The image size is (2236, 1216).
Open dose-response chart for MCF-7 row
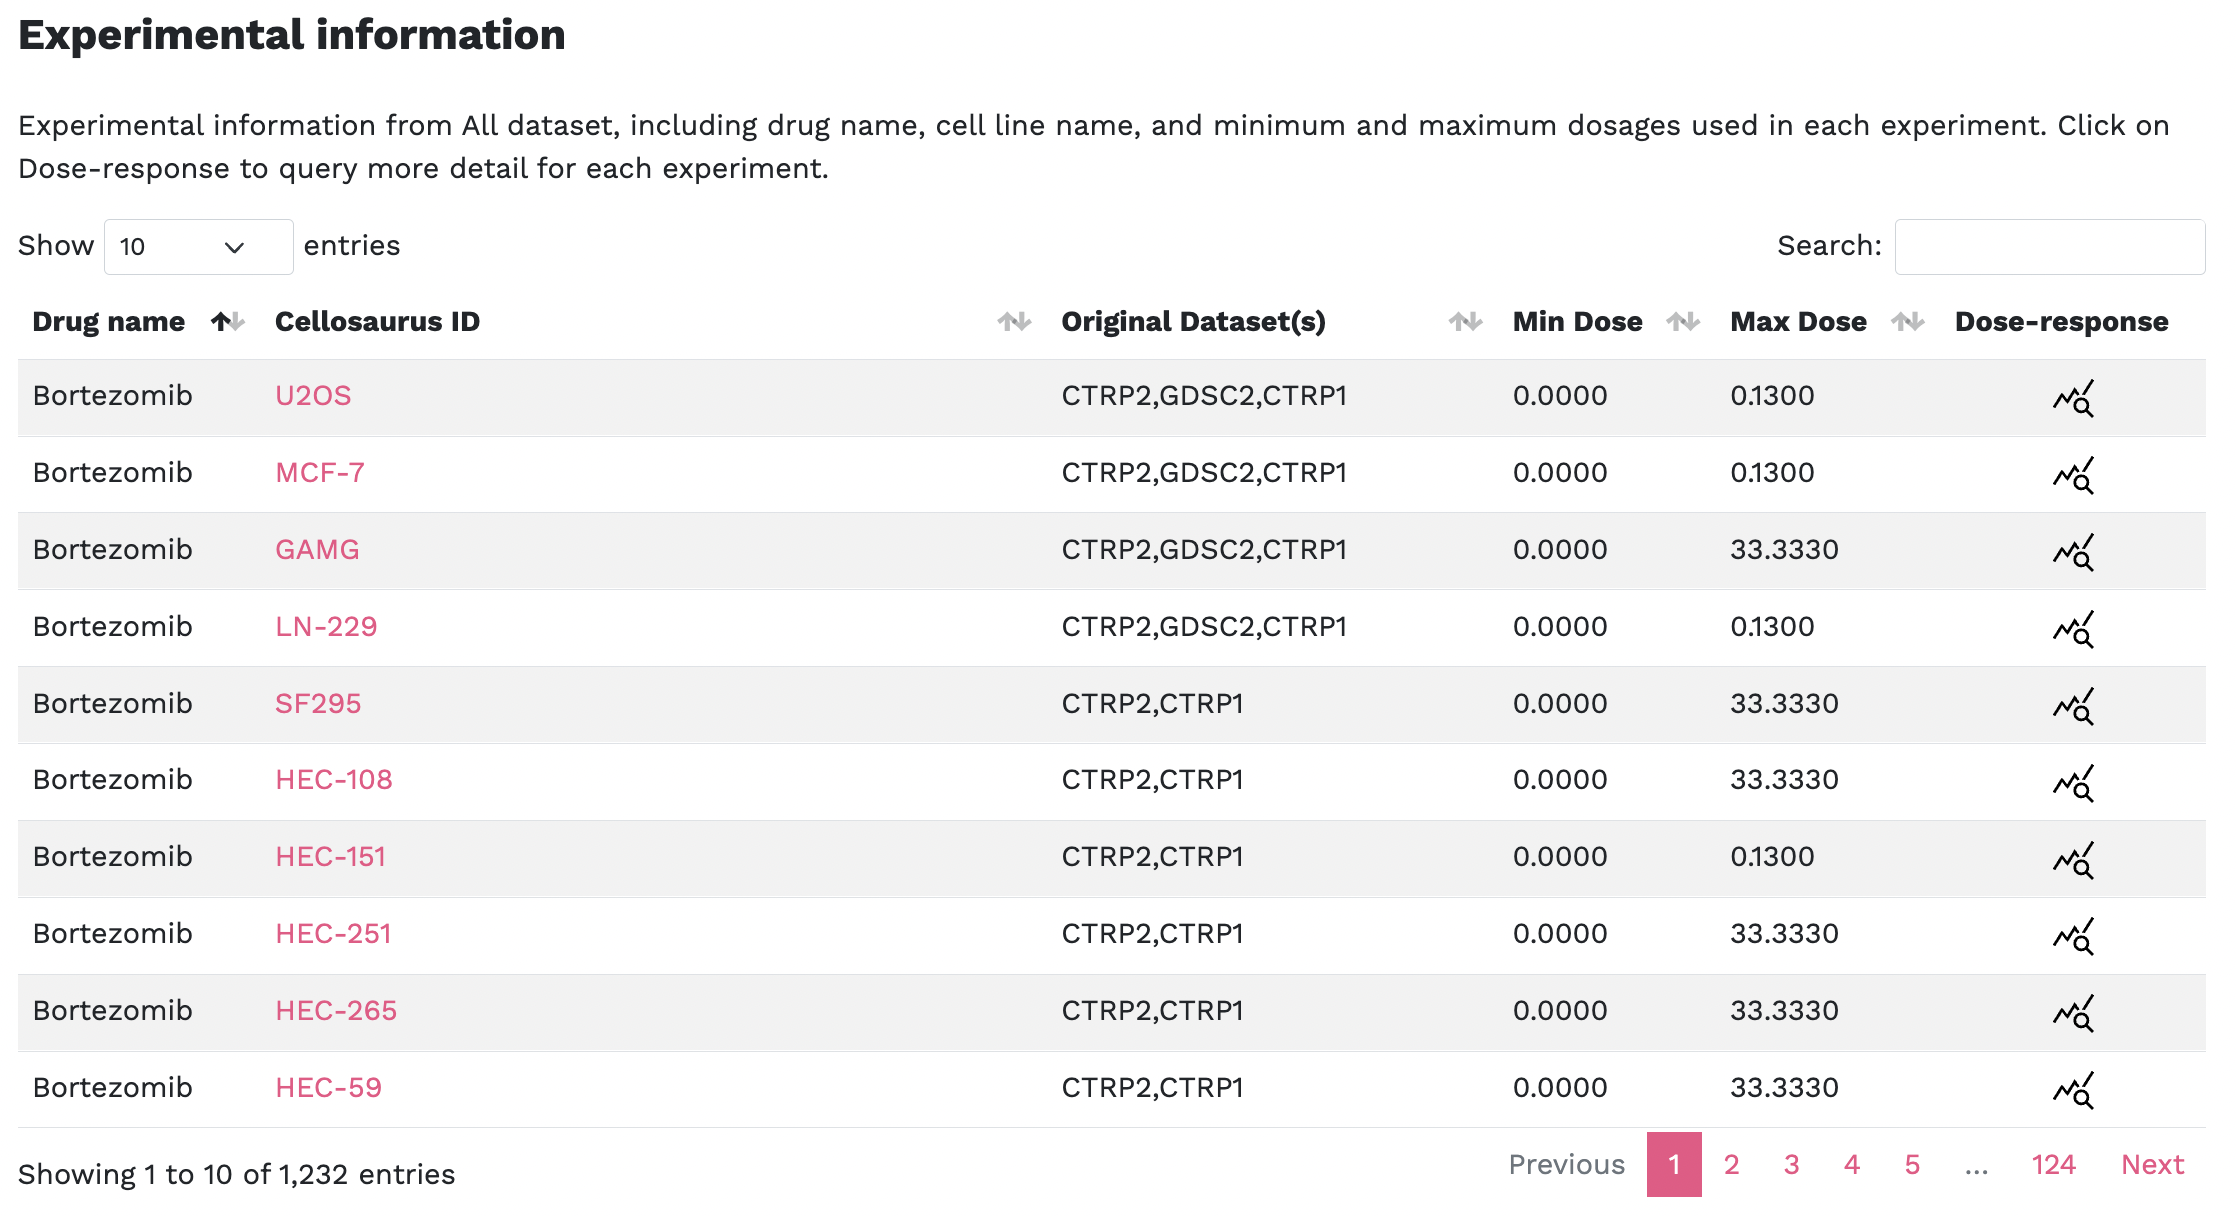[x=2073, y=475]
